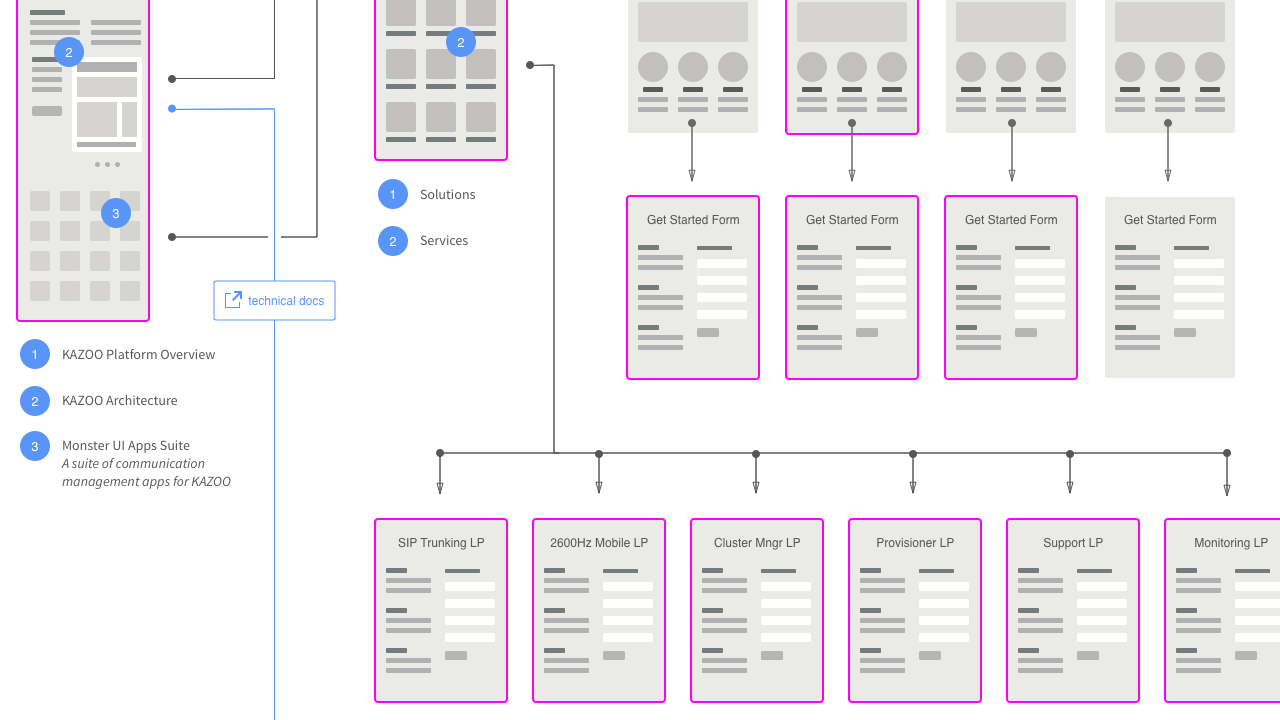This screenshot has height=720, width=1280.
Task: Select the "2" Services badge
Action: [393, 241]
